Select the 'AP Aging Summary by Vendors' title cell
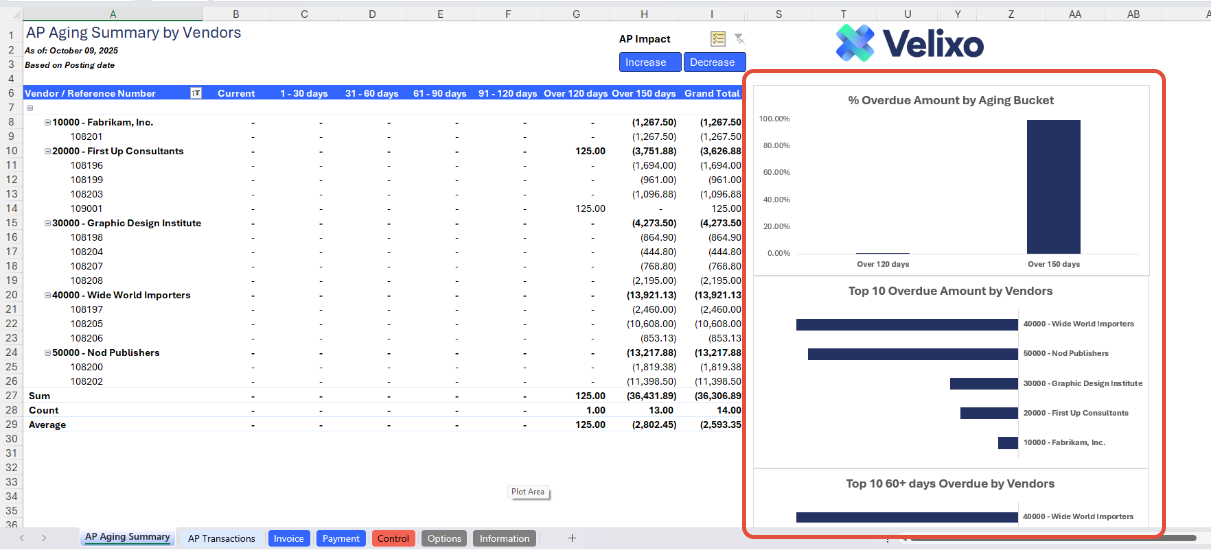1211x550 pixels. tap(133, 32)
